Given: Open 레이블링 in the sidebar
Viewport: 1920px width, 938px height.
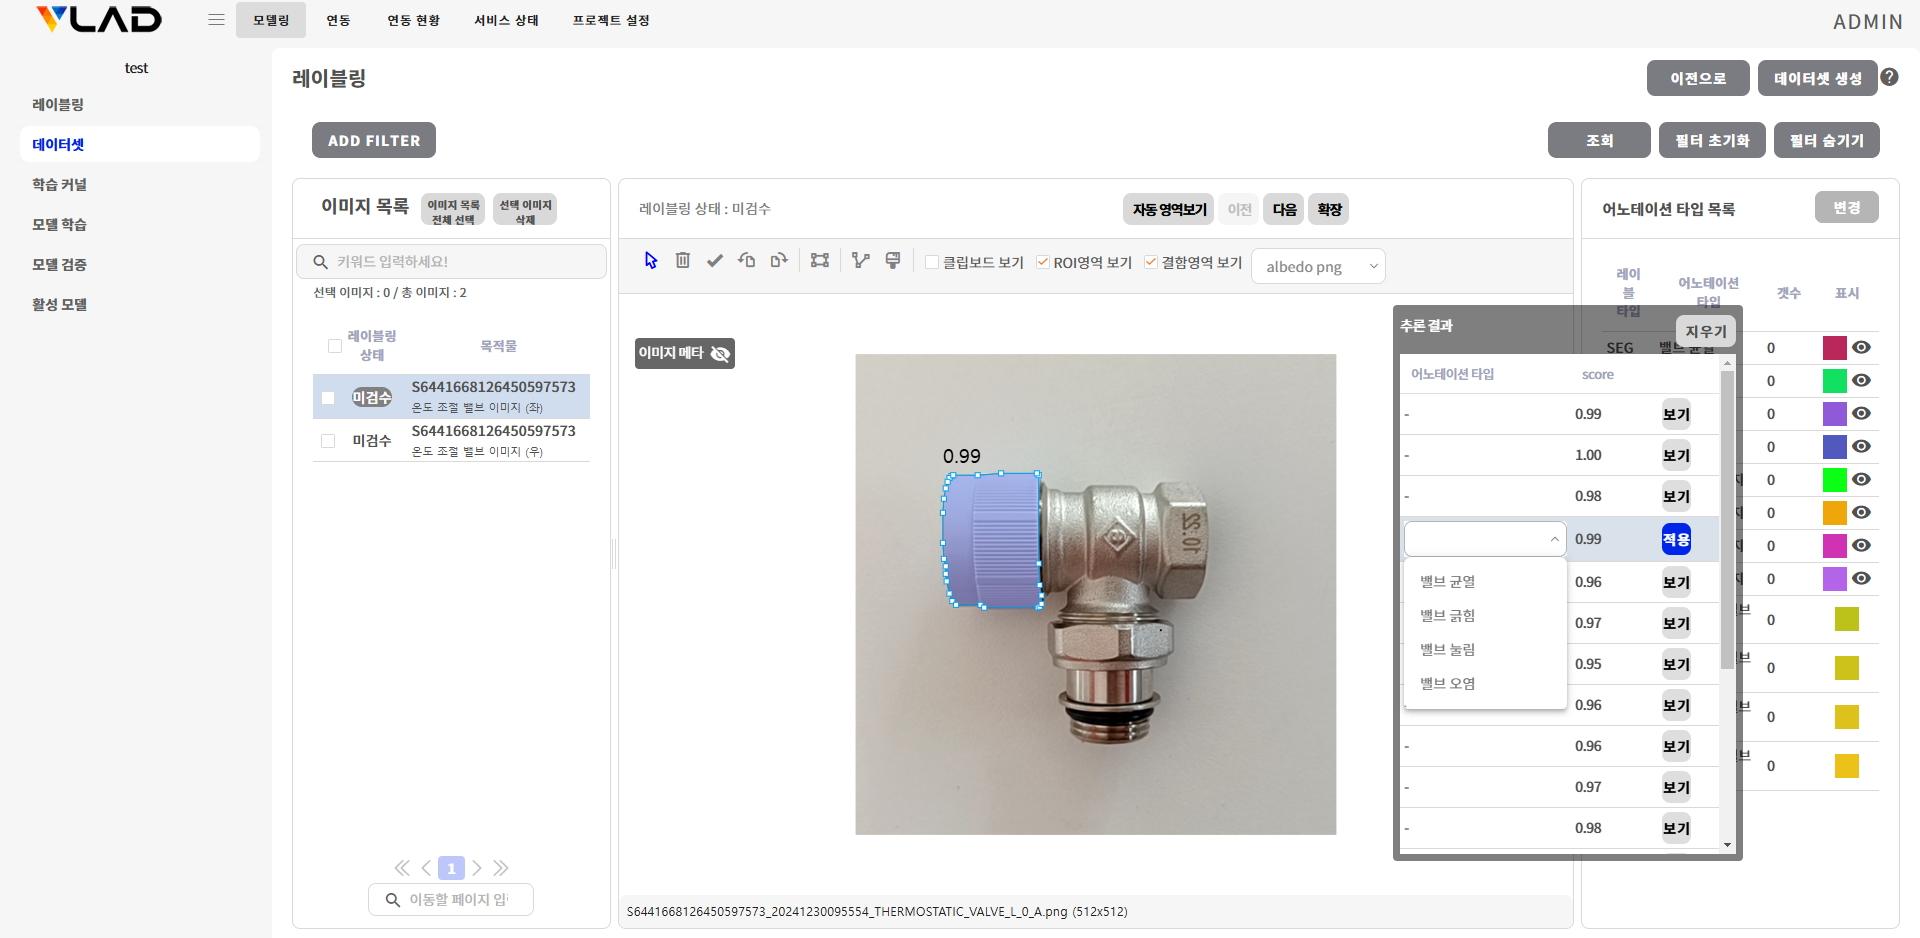Looking at the screenshot, I should pyautogui.click(x=139, y=104).
